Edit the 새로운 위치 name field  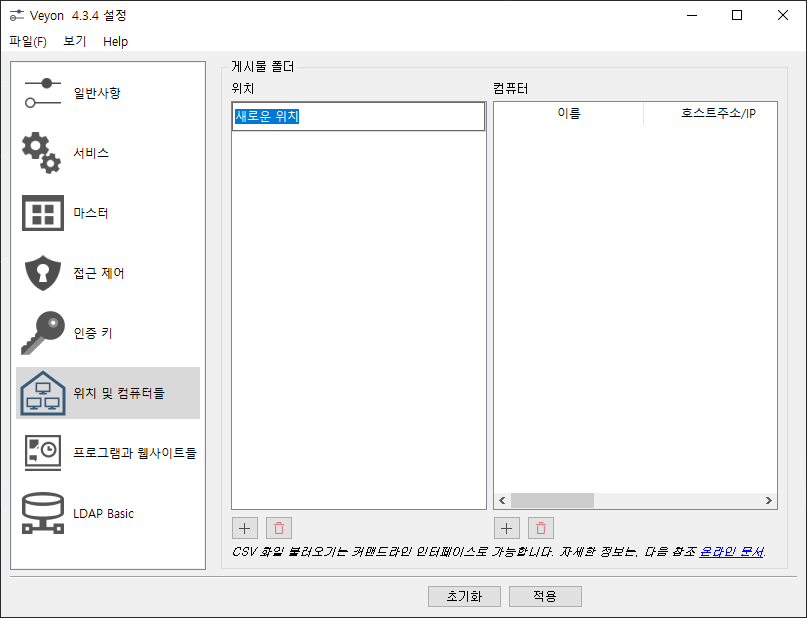[358, 116]
